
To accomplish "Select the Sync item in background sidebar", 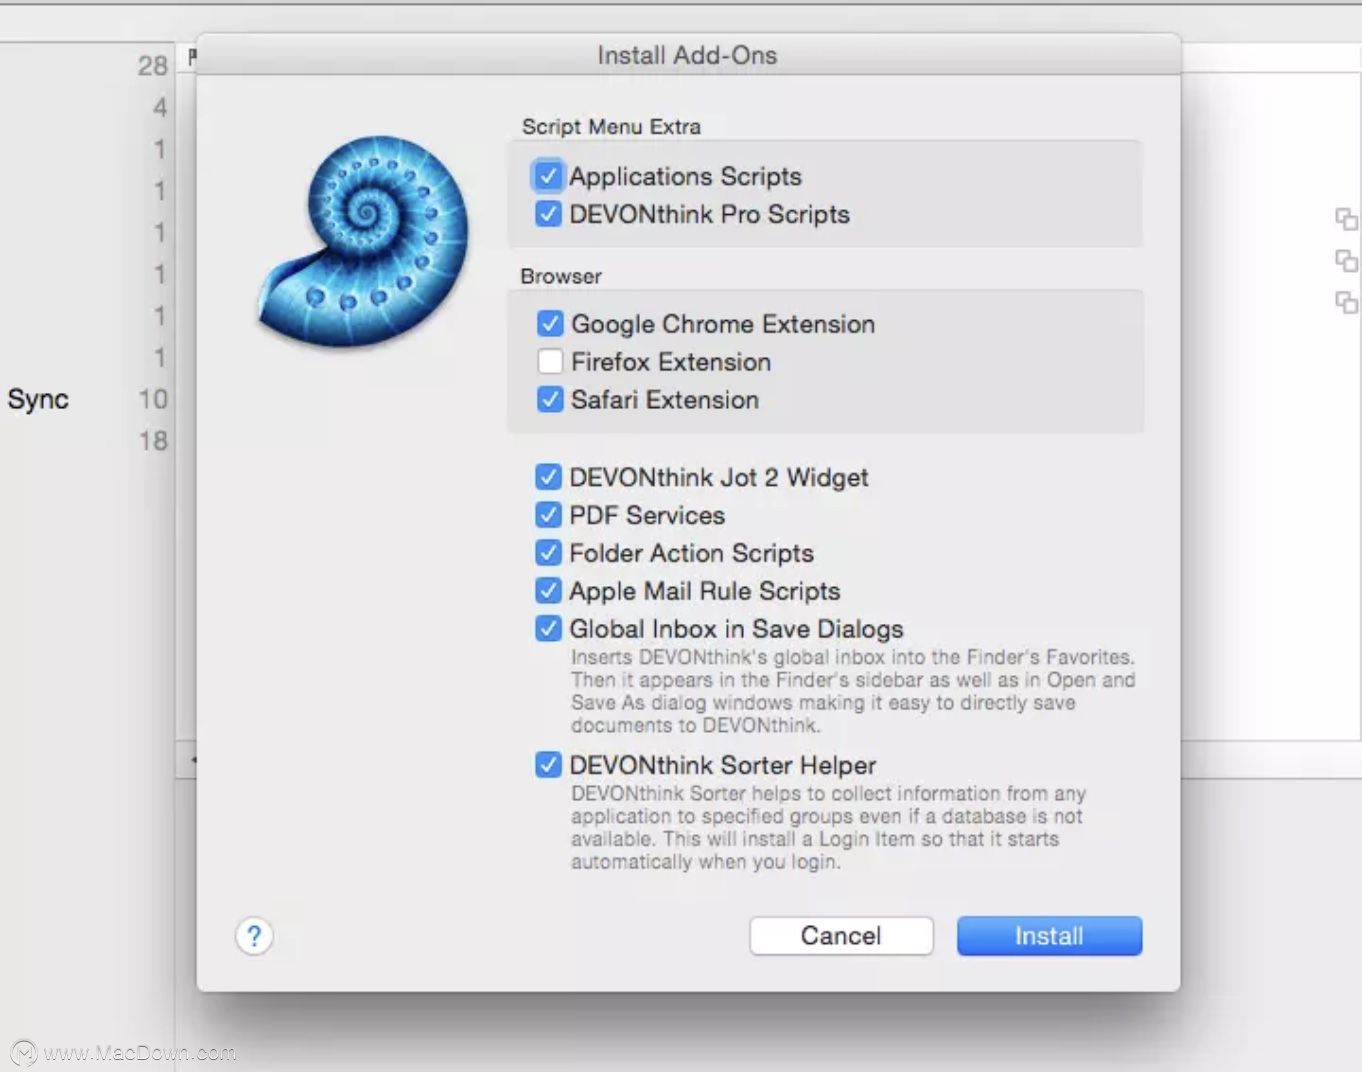I will click(38, 399).
